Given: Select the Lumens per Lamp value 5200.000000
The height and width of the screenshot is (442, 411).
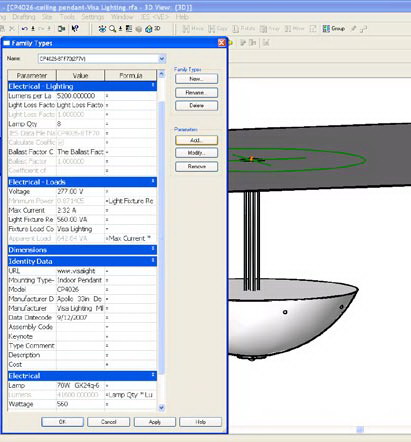Looking at the screenshot, I should (80, 96).
